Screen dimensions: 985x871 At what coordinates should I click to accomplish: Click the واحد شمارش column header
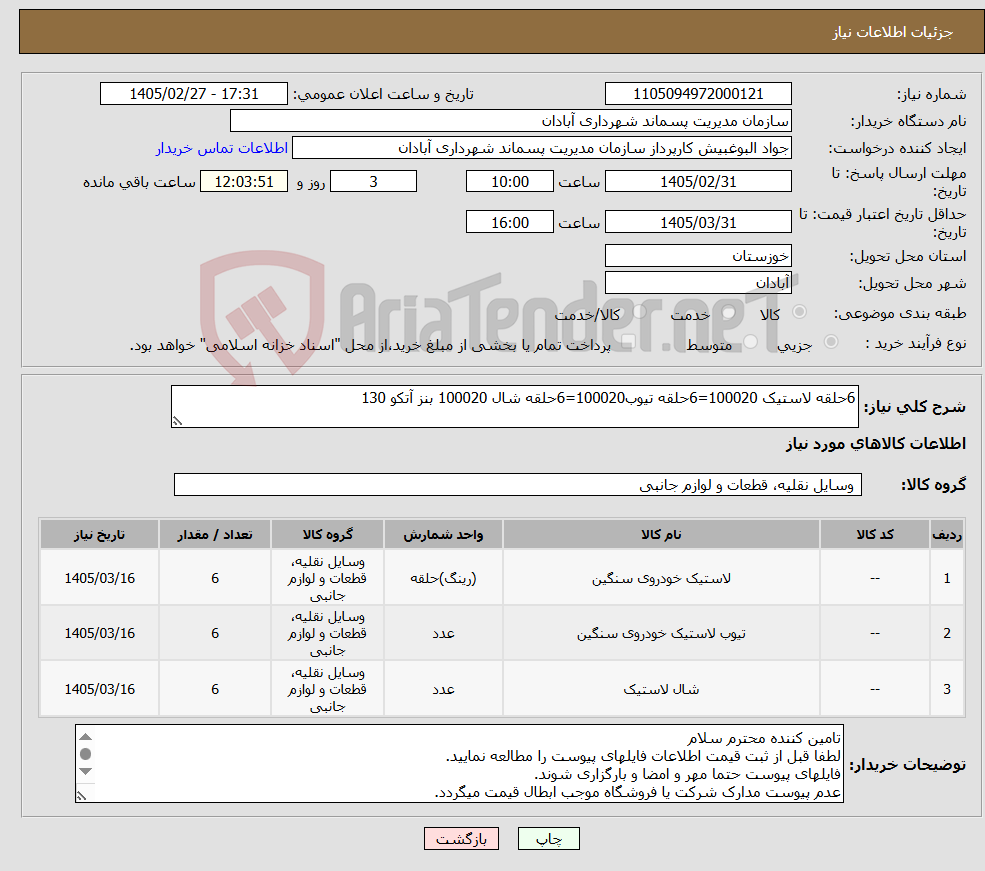click(443, 534)
